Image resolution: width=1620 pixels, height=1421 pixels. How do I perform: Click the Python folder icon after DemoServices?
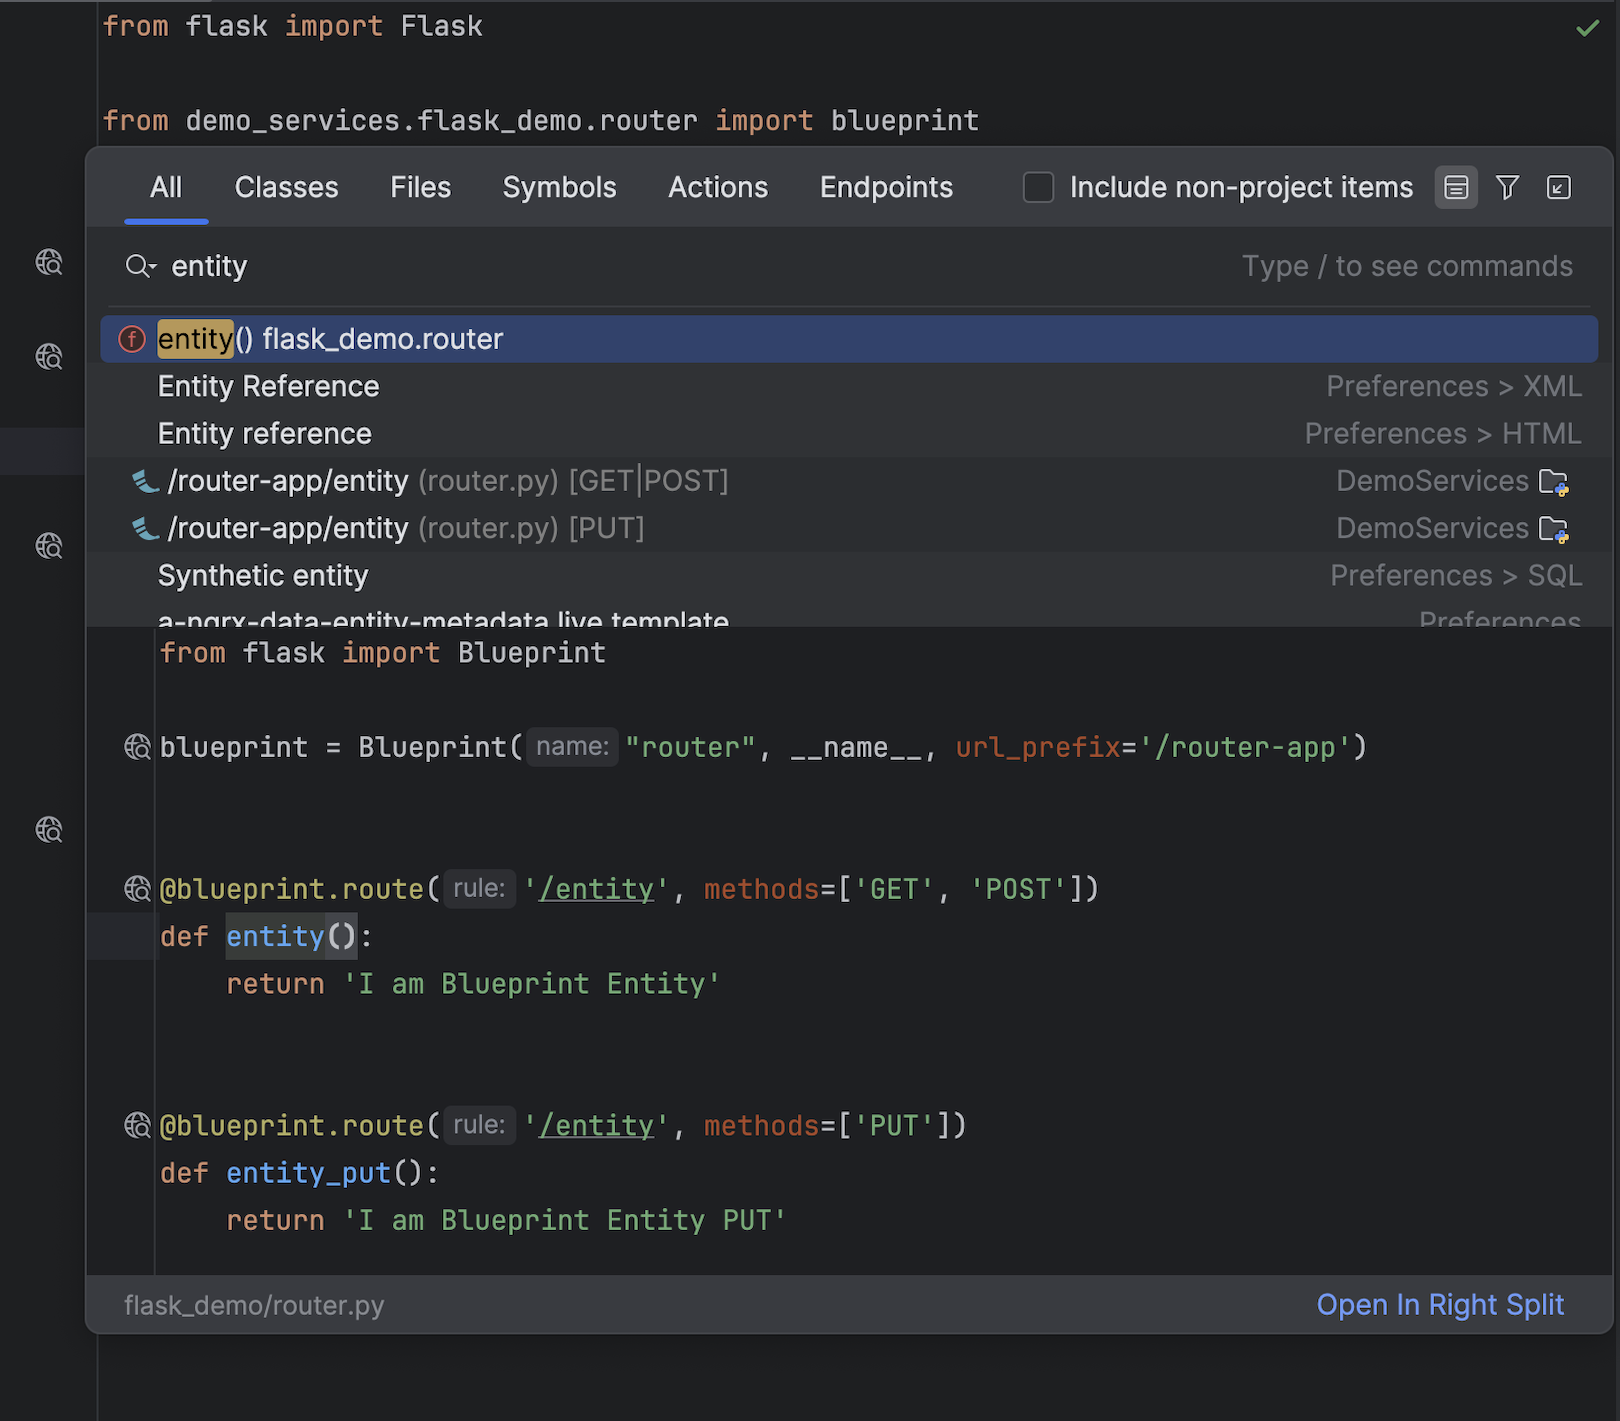(x=1553, y=481)
